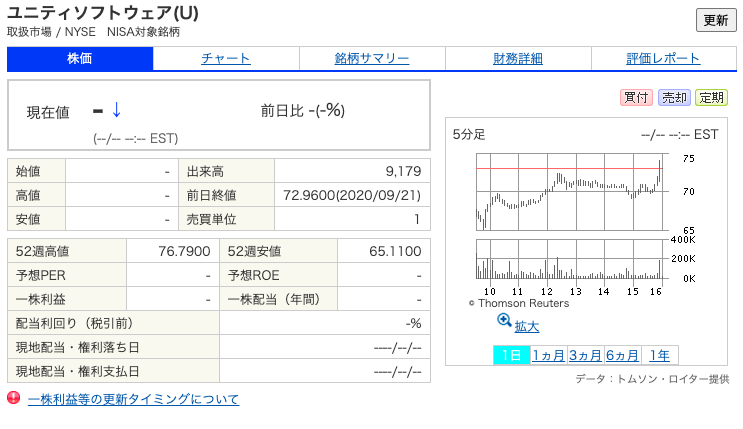This screenshot has width=743, height=429.
Task: Open the チャート tab
Action: [226, 58]
